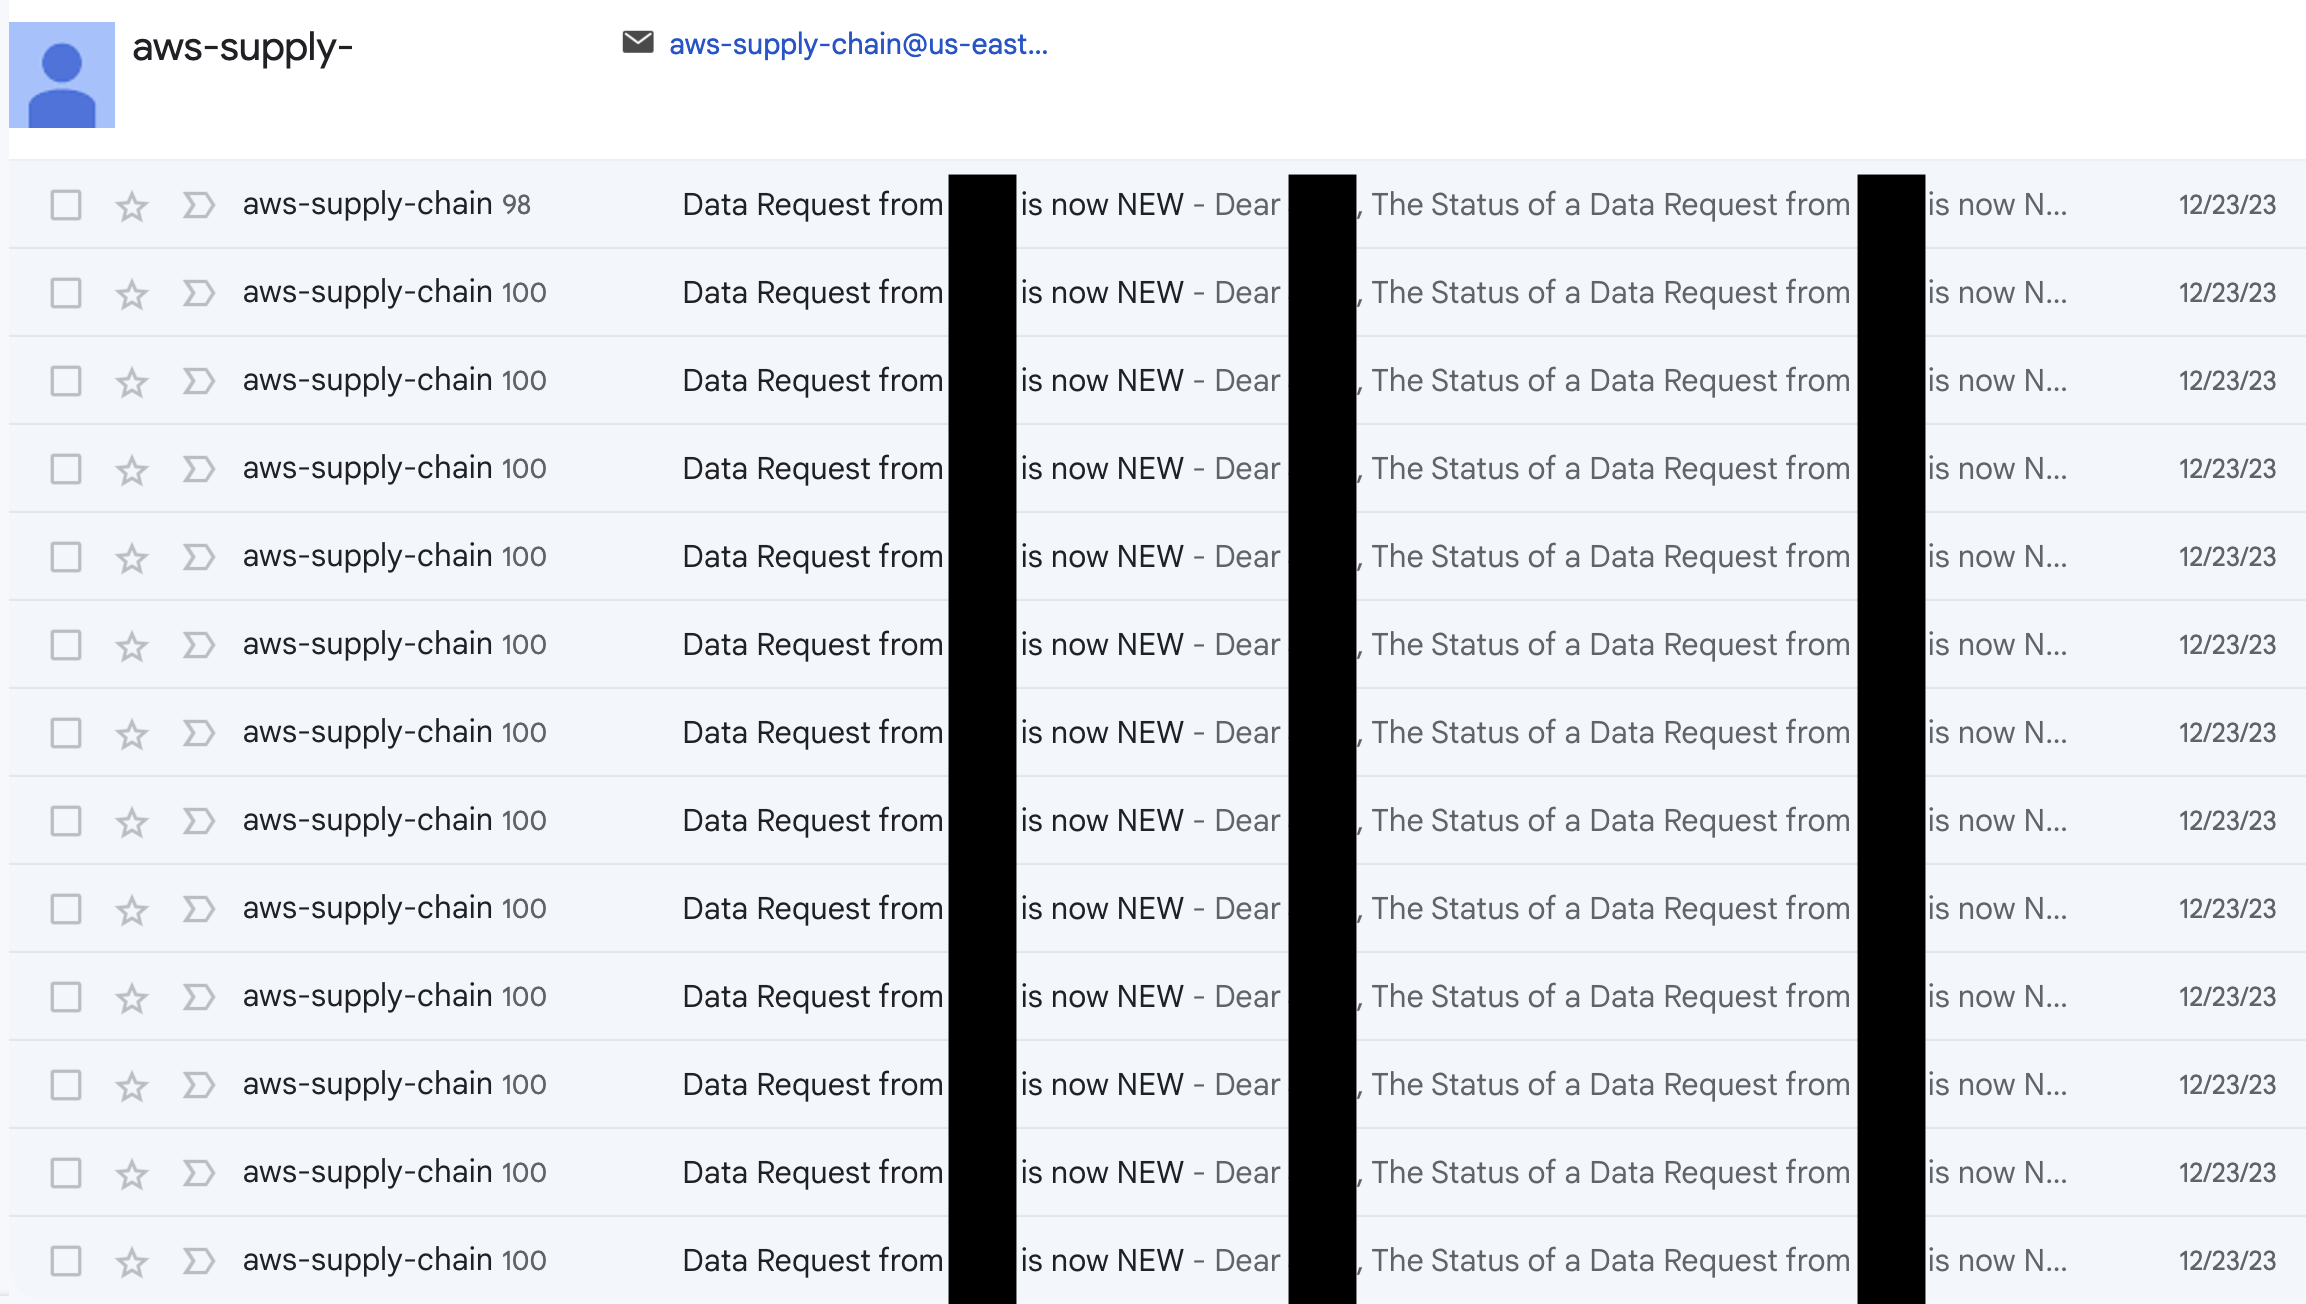The width and height of the screenshot is (2306, 1304).
Task: Select the checkbox on the first email row
Action: 64,205
